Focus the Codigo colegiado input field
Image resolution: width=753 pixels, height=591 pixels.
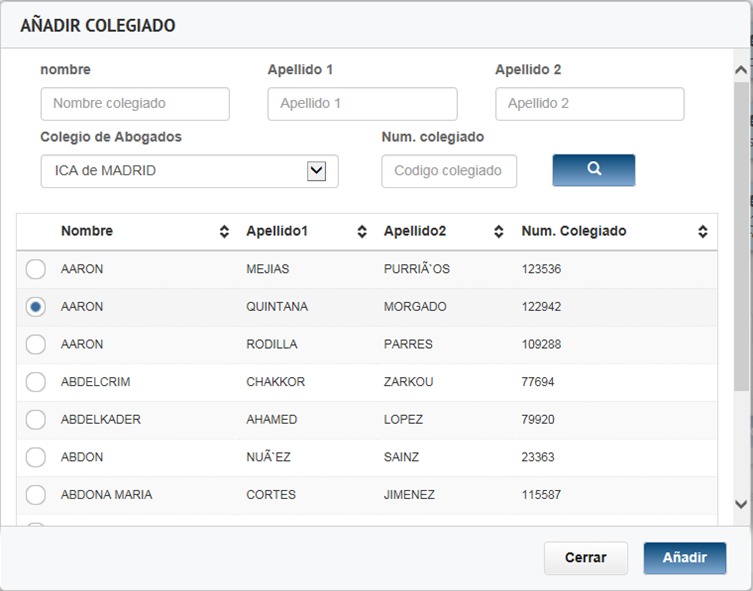[449, 171]
